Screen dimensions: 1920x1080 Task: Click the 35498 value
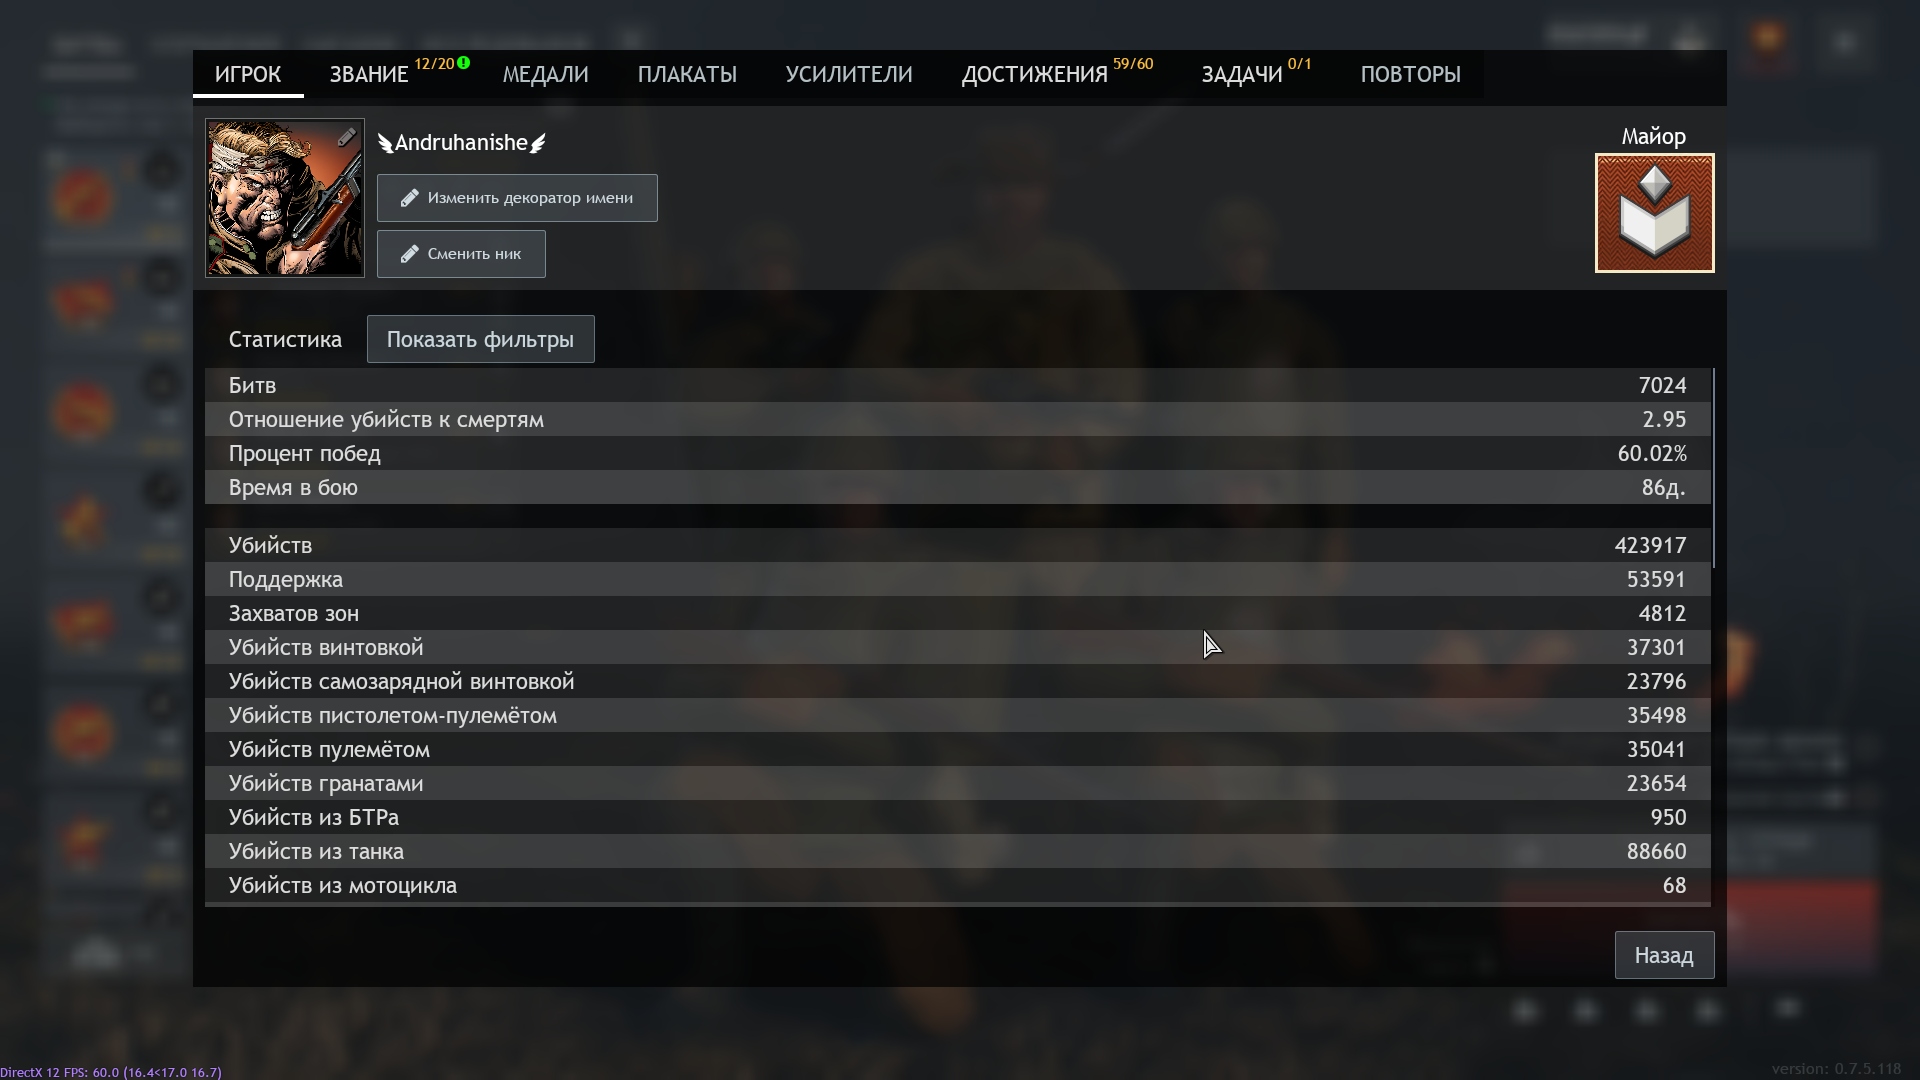point(1656,716)
